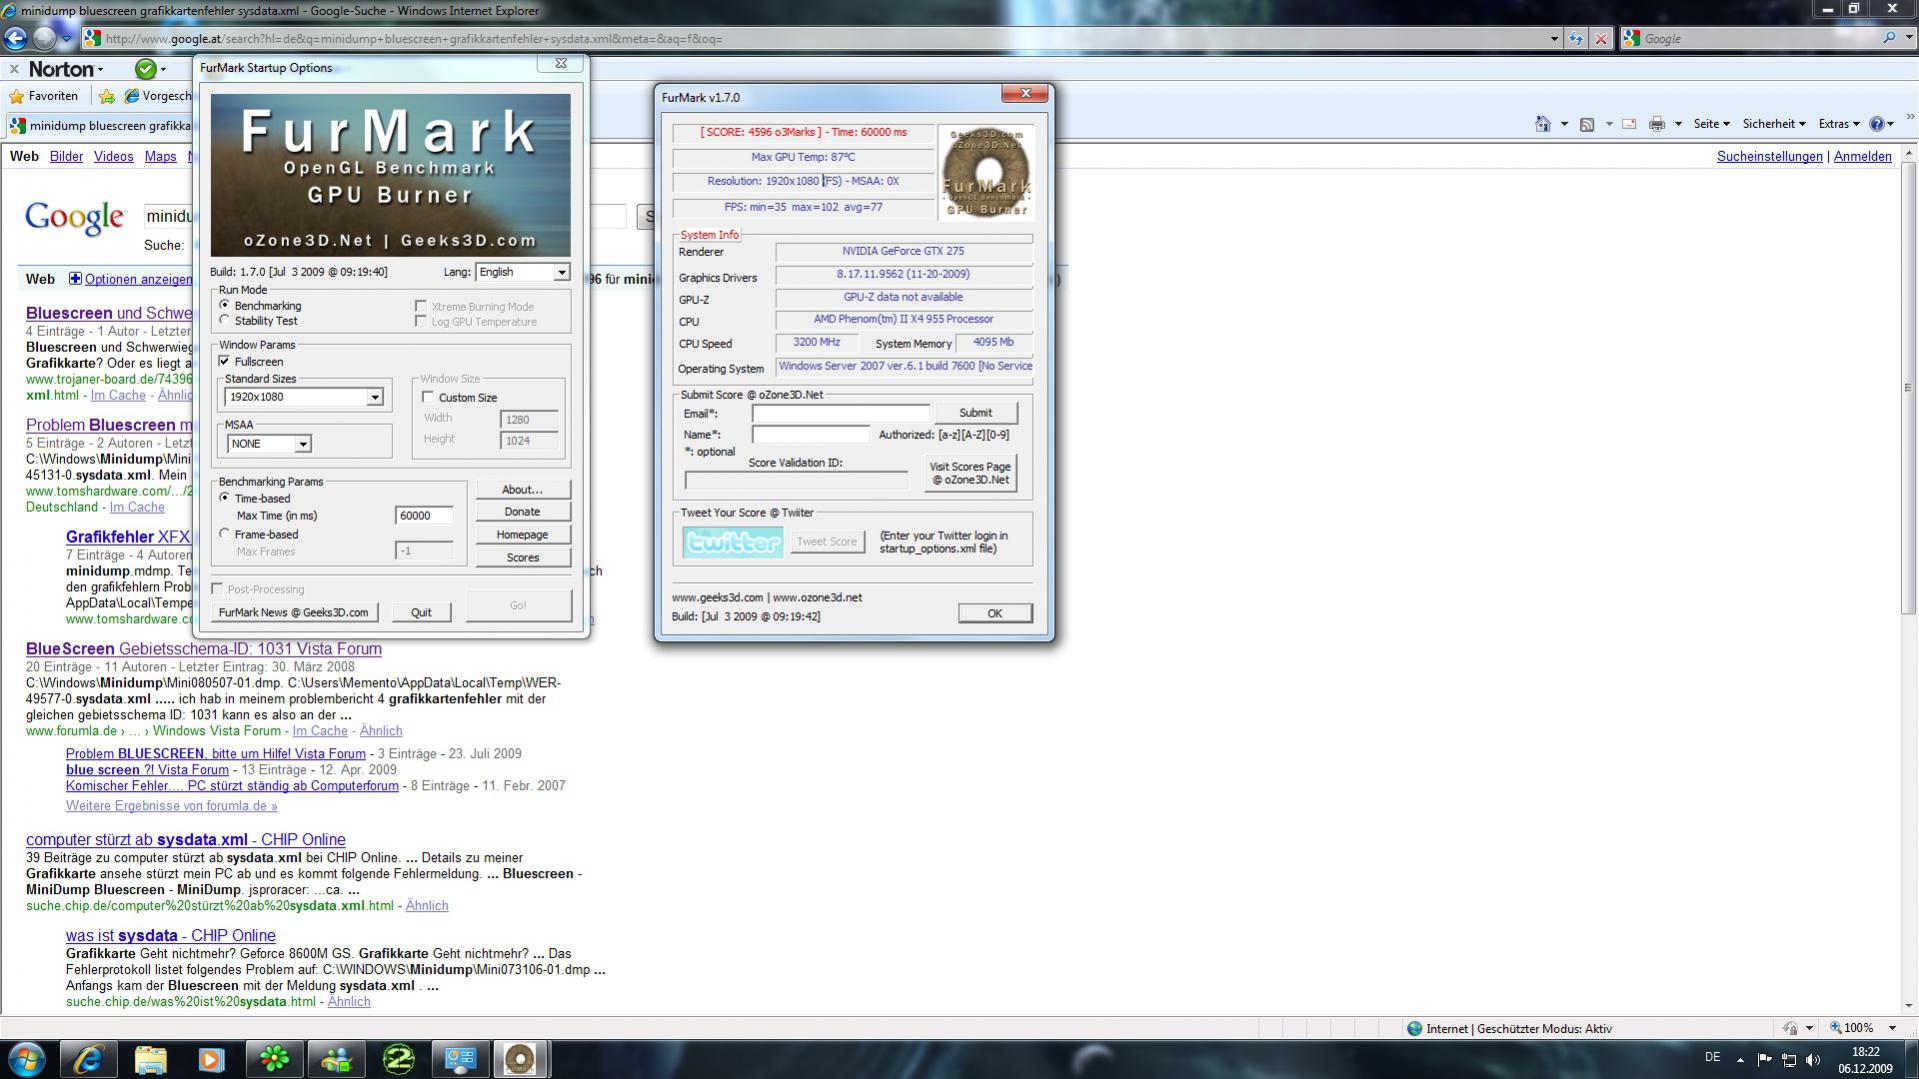Viewport: 1919px width, 1079px height.
Task: Click OK in the FurMark results window
Action: click(x=994, y=613)
